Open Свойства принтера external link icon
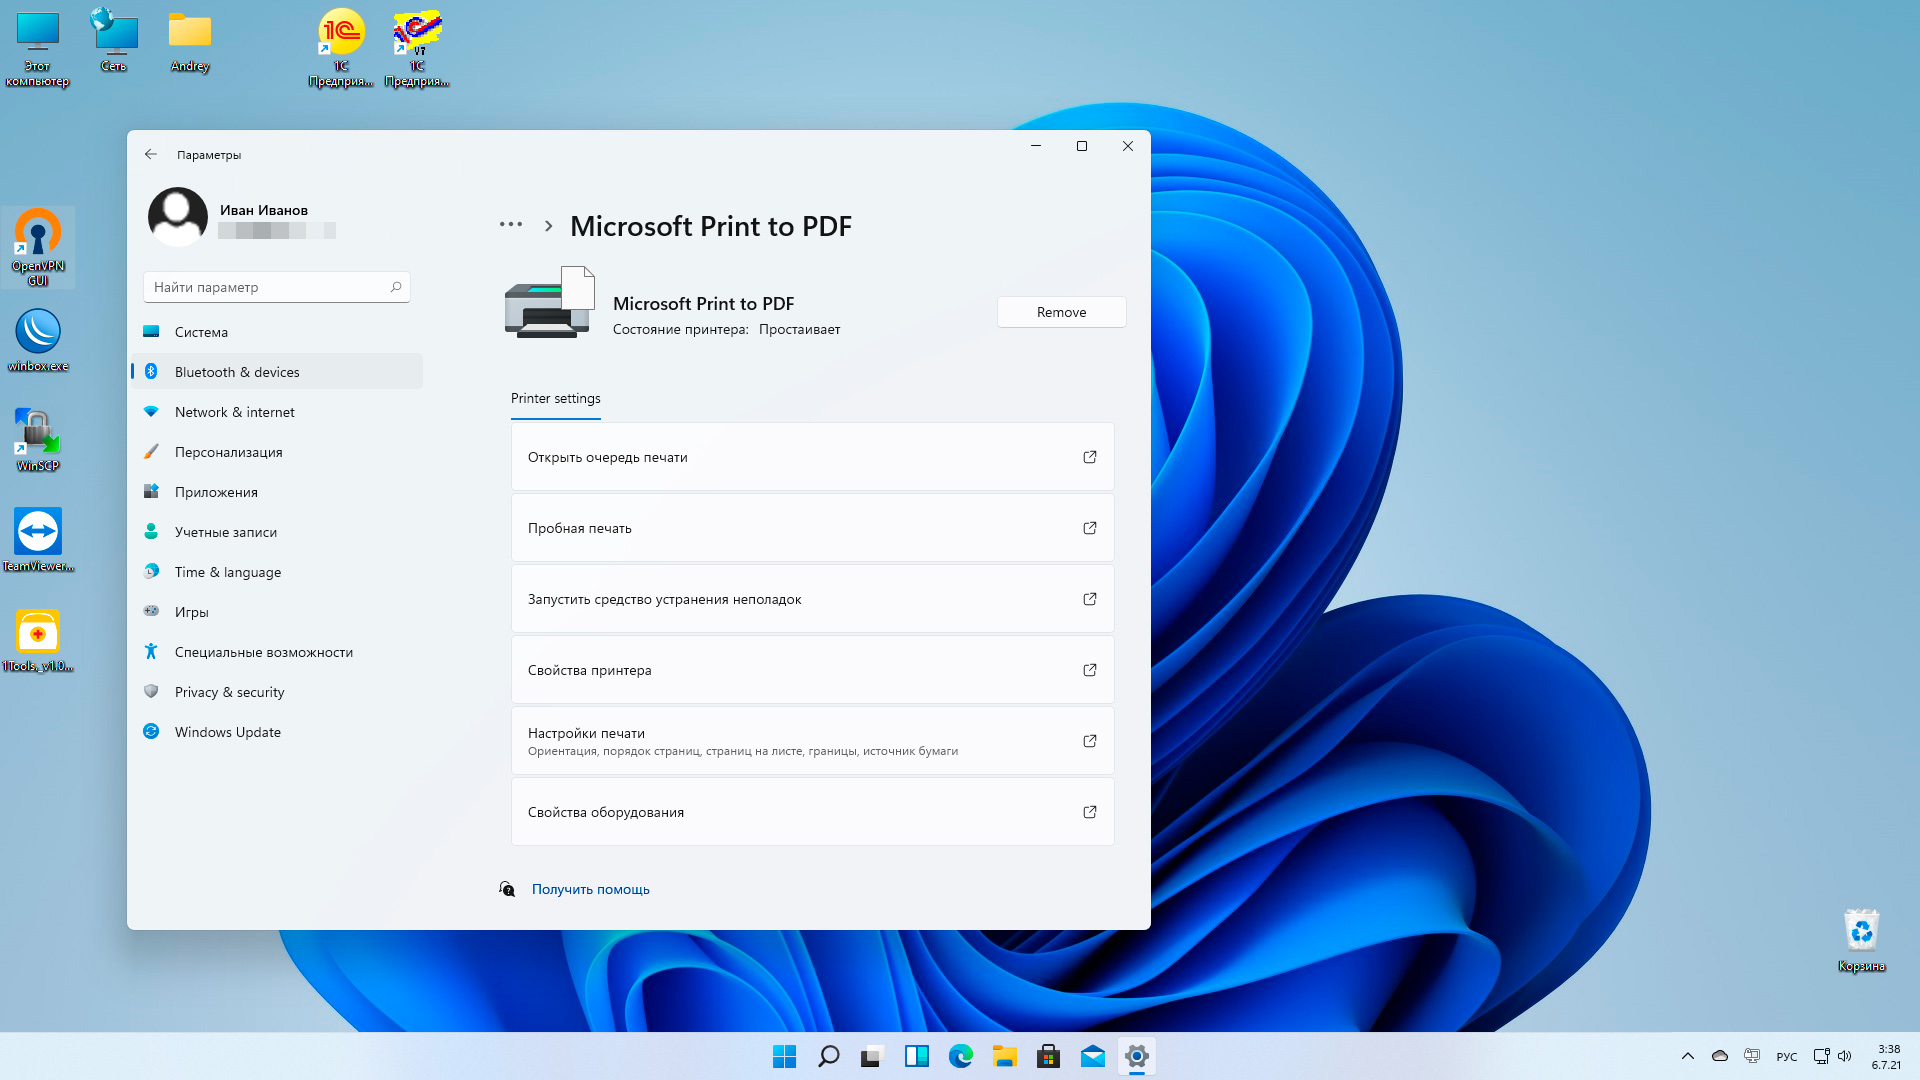The image size is (1920, 1080). coord(1090,670)
